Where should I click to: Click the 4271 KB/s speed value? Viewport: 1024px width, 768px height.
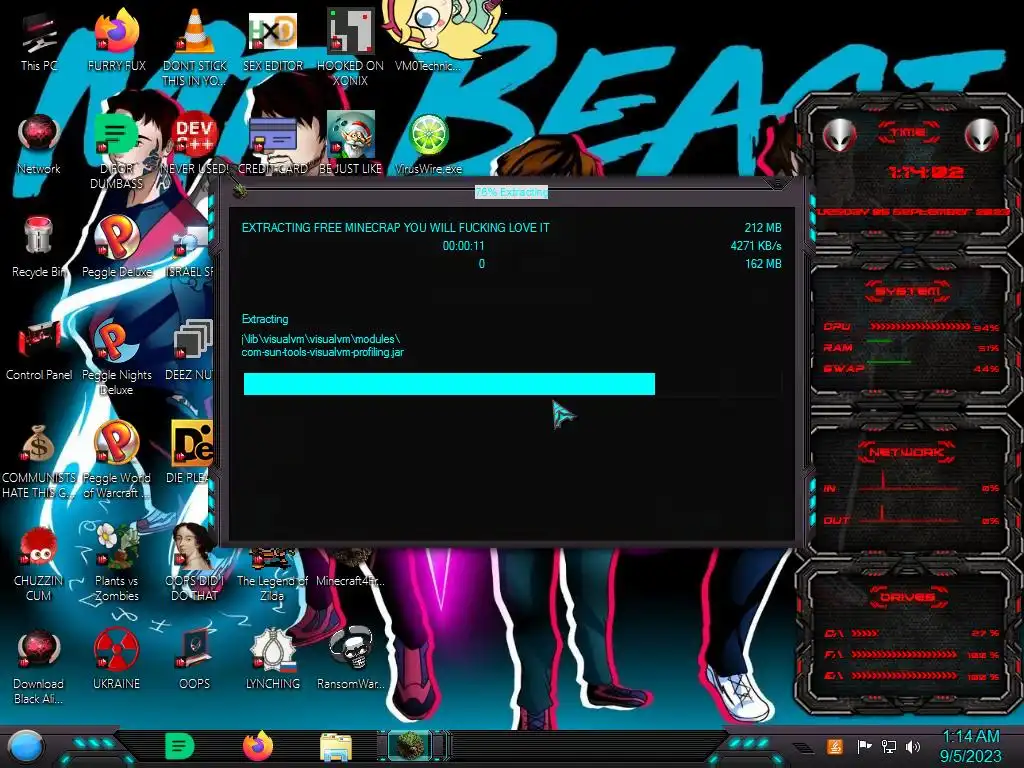pos(756,246)
